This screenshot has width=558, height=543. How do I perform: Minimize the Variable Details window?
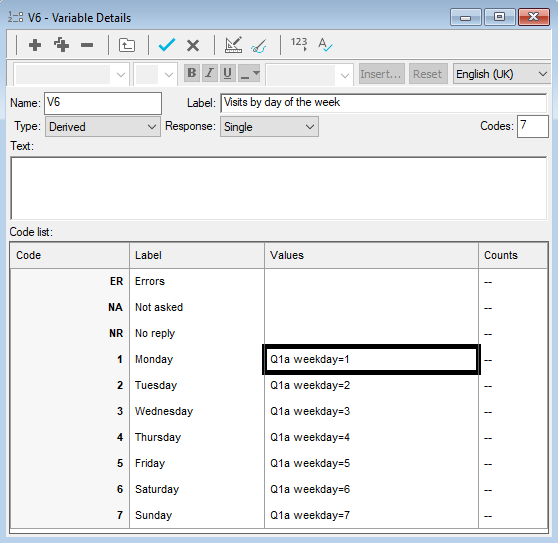(465, 17)
